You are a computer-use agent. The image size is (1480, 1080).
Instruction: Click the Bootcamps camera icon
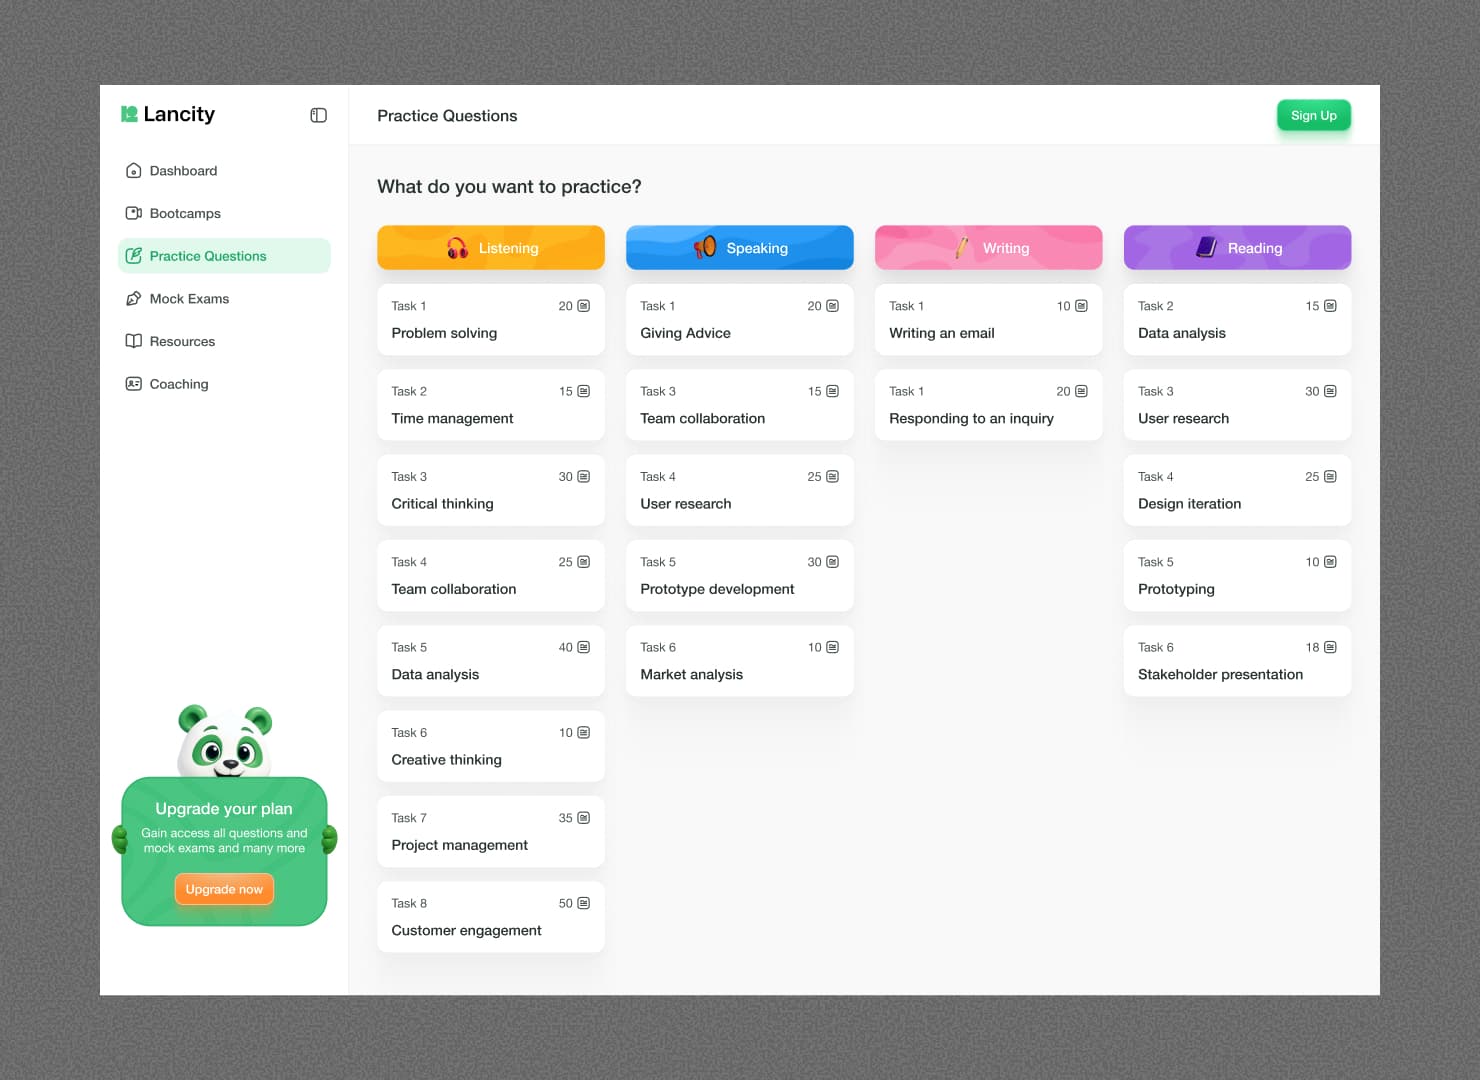tap(134, 213)
